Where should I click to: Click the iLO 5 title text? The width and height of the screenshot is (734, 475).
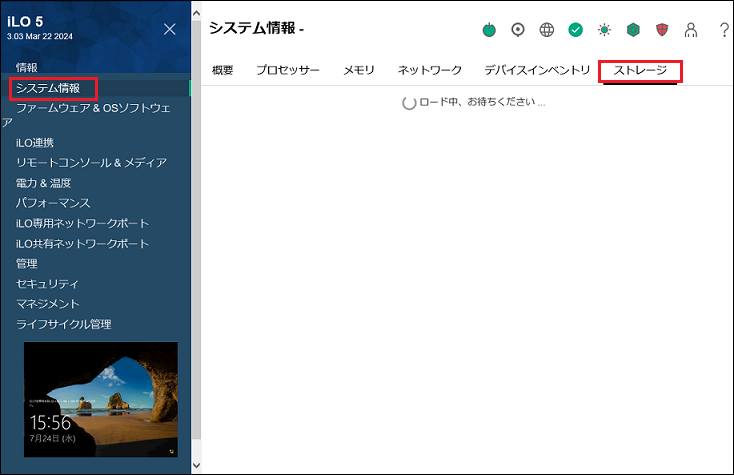click(x=25, y=22)
